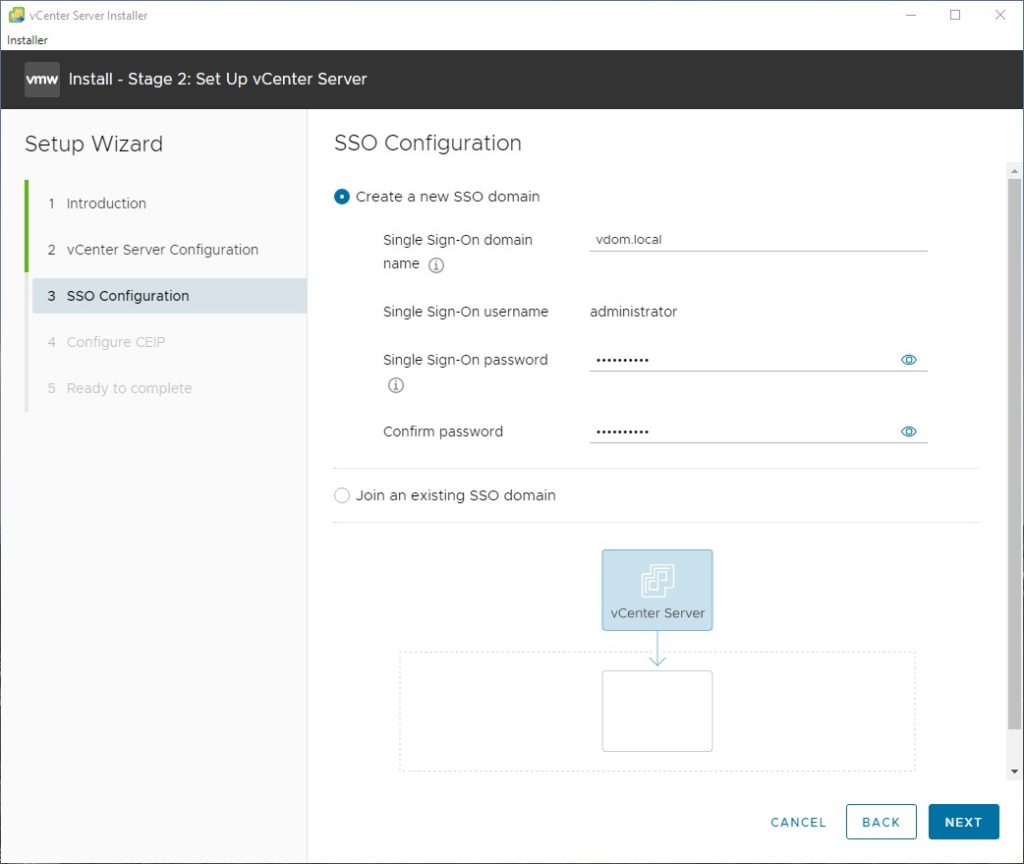Open the Installer menu
Image resolution: width=1024 pixels, height=864 pixels.
[27, 40]
